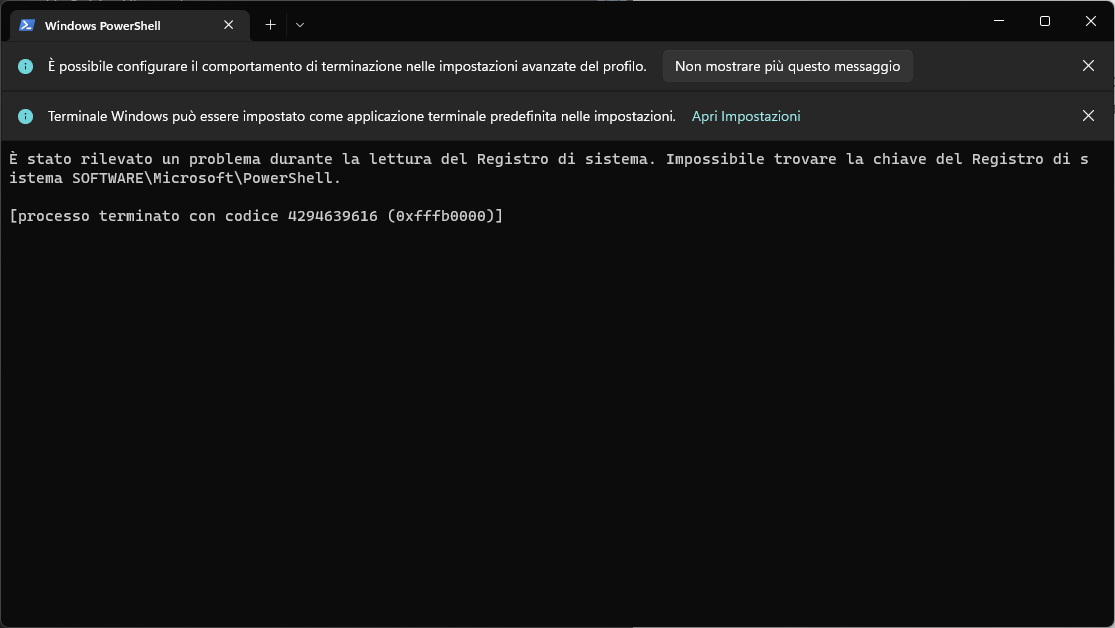
Task: Open a new tab with the plus icon
Action: (269, 24)
